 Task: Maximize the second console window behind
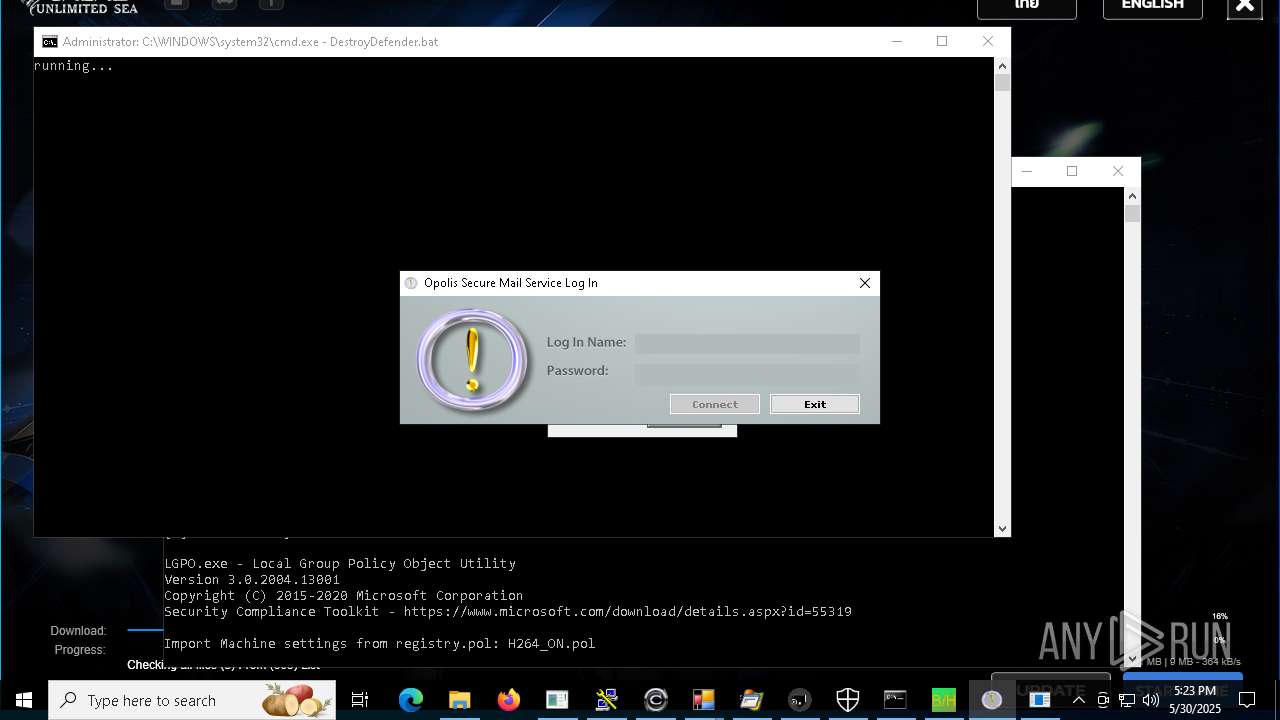pos(1072,171)
